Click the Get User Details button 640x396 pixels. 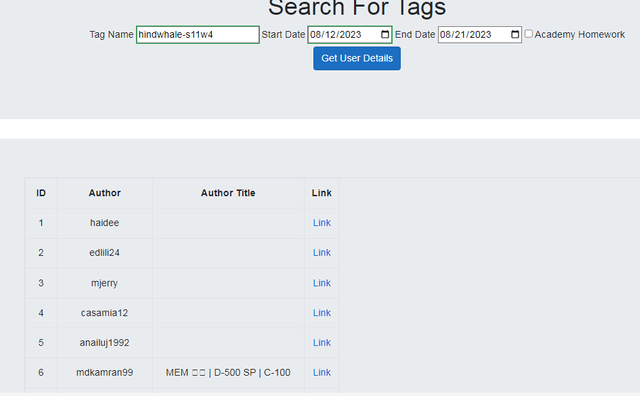tap(357, 58)
